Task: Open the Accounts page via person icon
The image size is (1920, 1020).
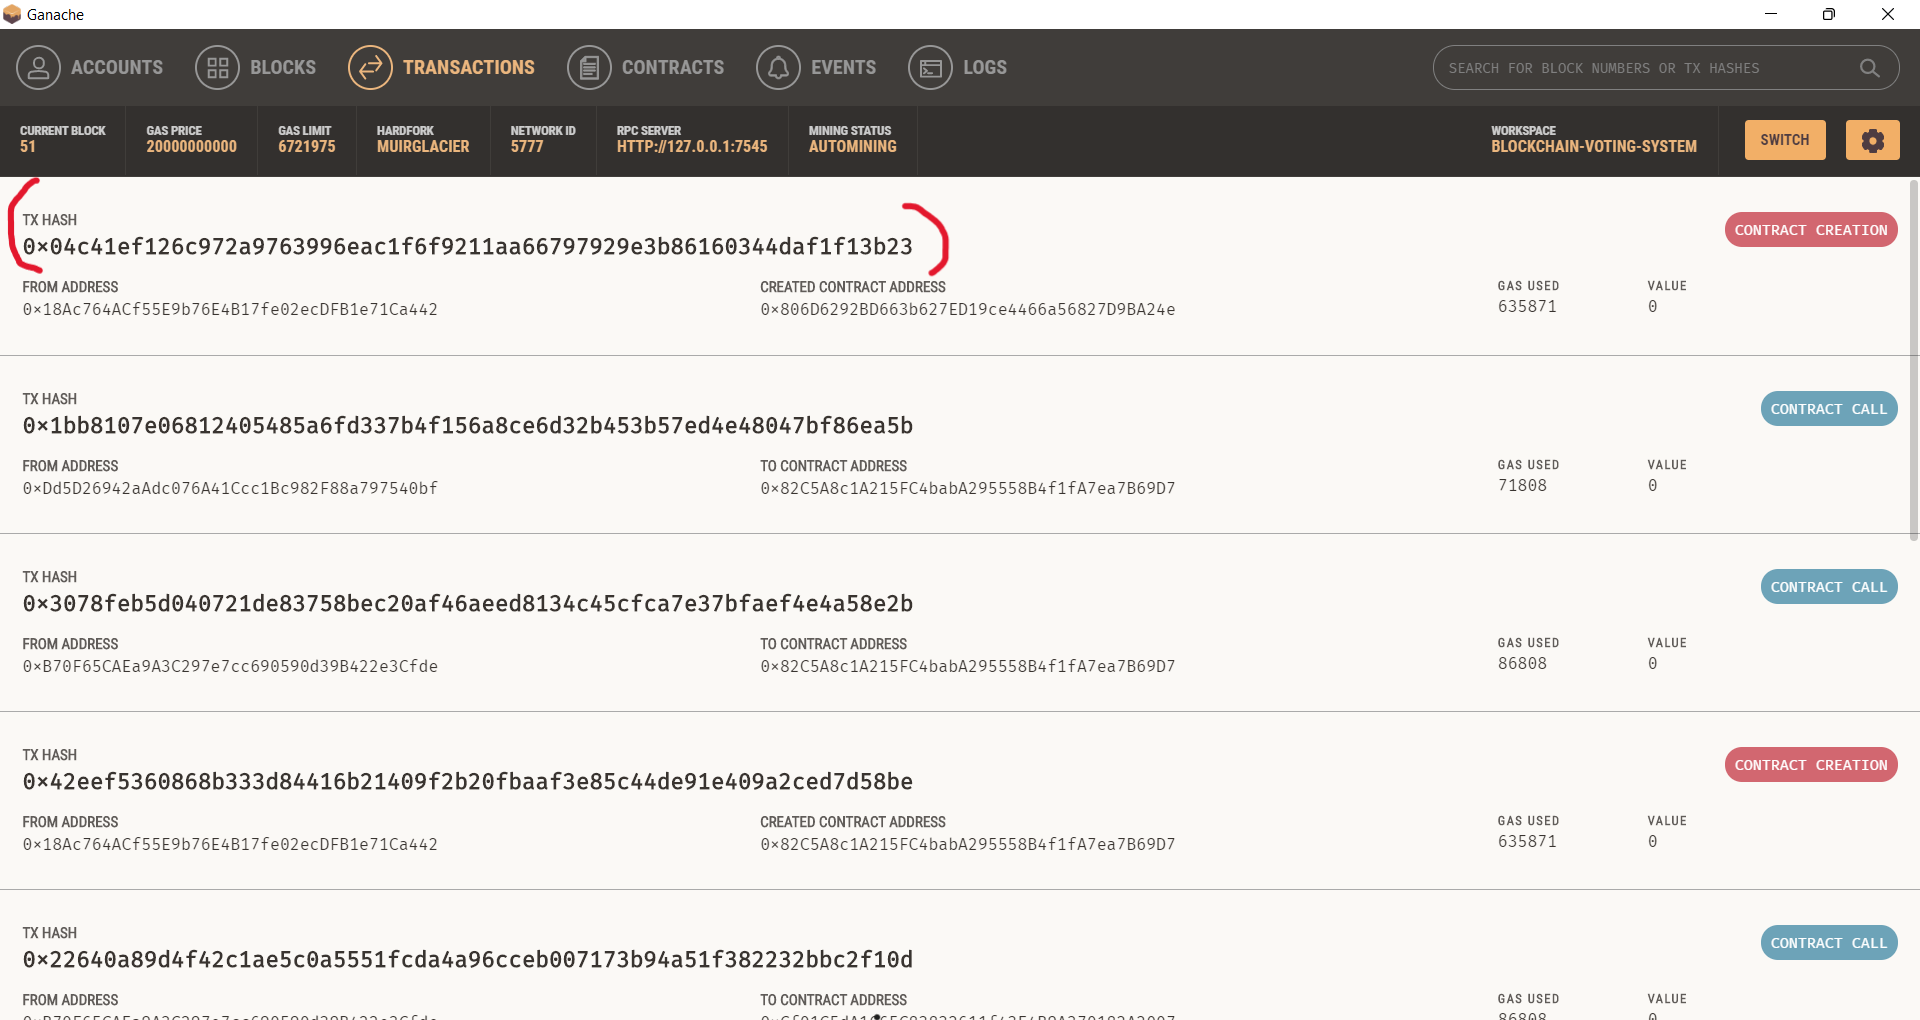Action: point(38,68)
